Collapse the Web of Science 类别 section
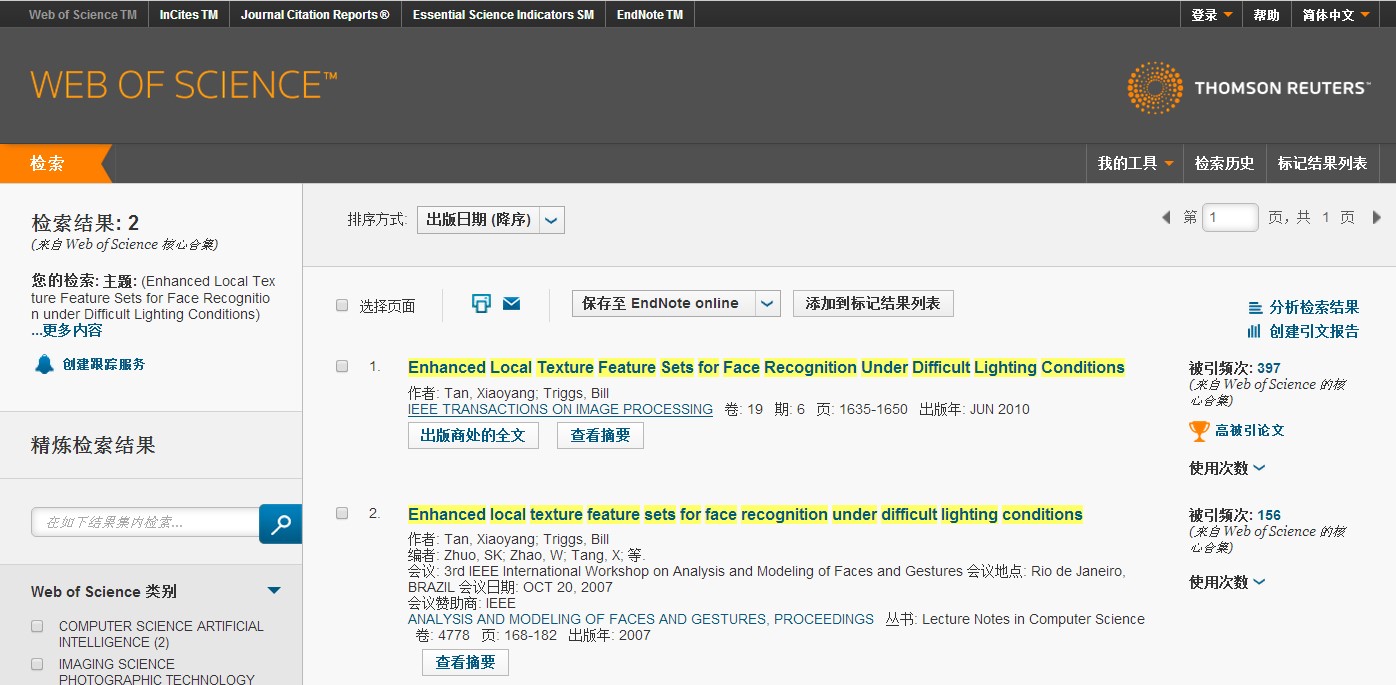This screenshot has width=1396, height=685. (274, 591)
